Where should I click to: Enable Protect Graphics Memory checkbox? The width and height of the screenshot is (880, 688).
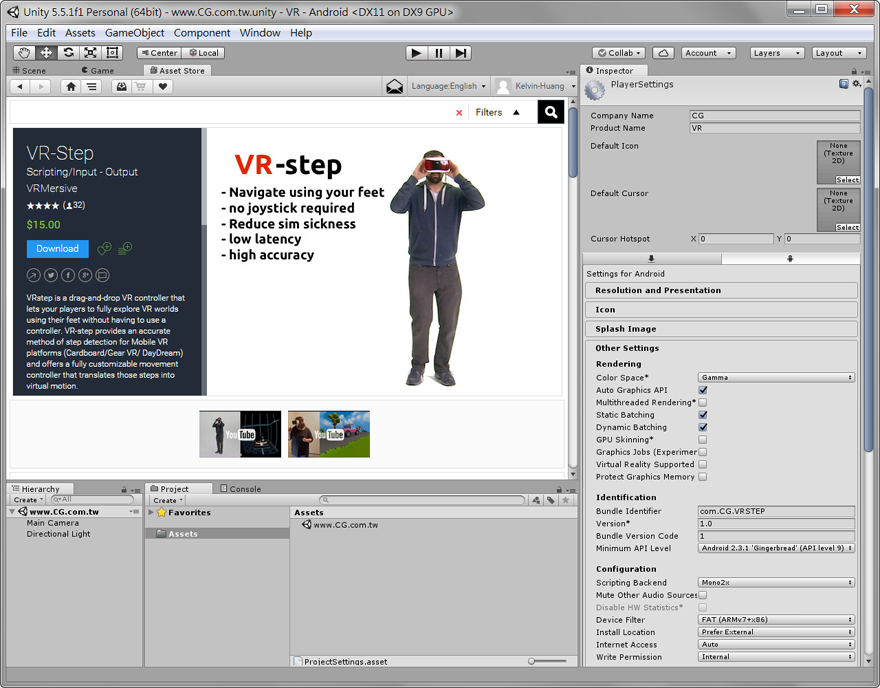pos(703,476)
